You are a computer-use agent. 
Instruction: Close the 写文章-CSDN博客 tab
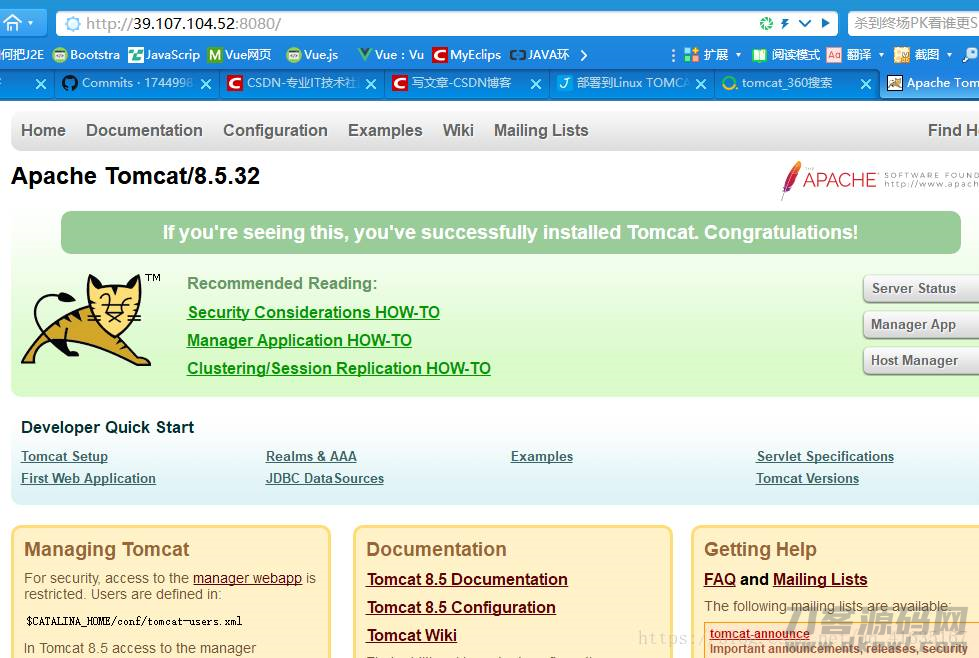pyautogui.click(x=536, y=84)
